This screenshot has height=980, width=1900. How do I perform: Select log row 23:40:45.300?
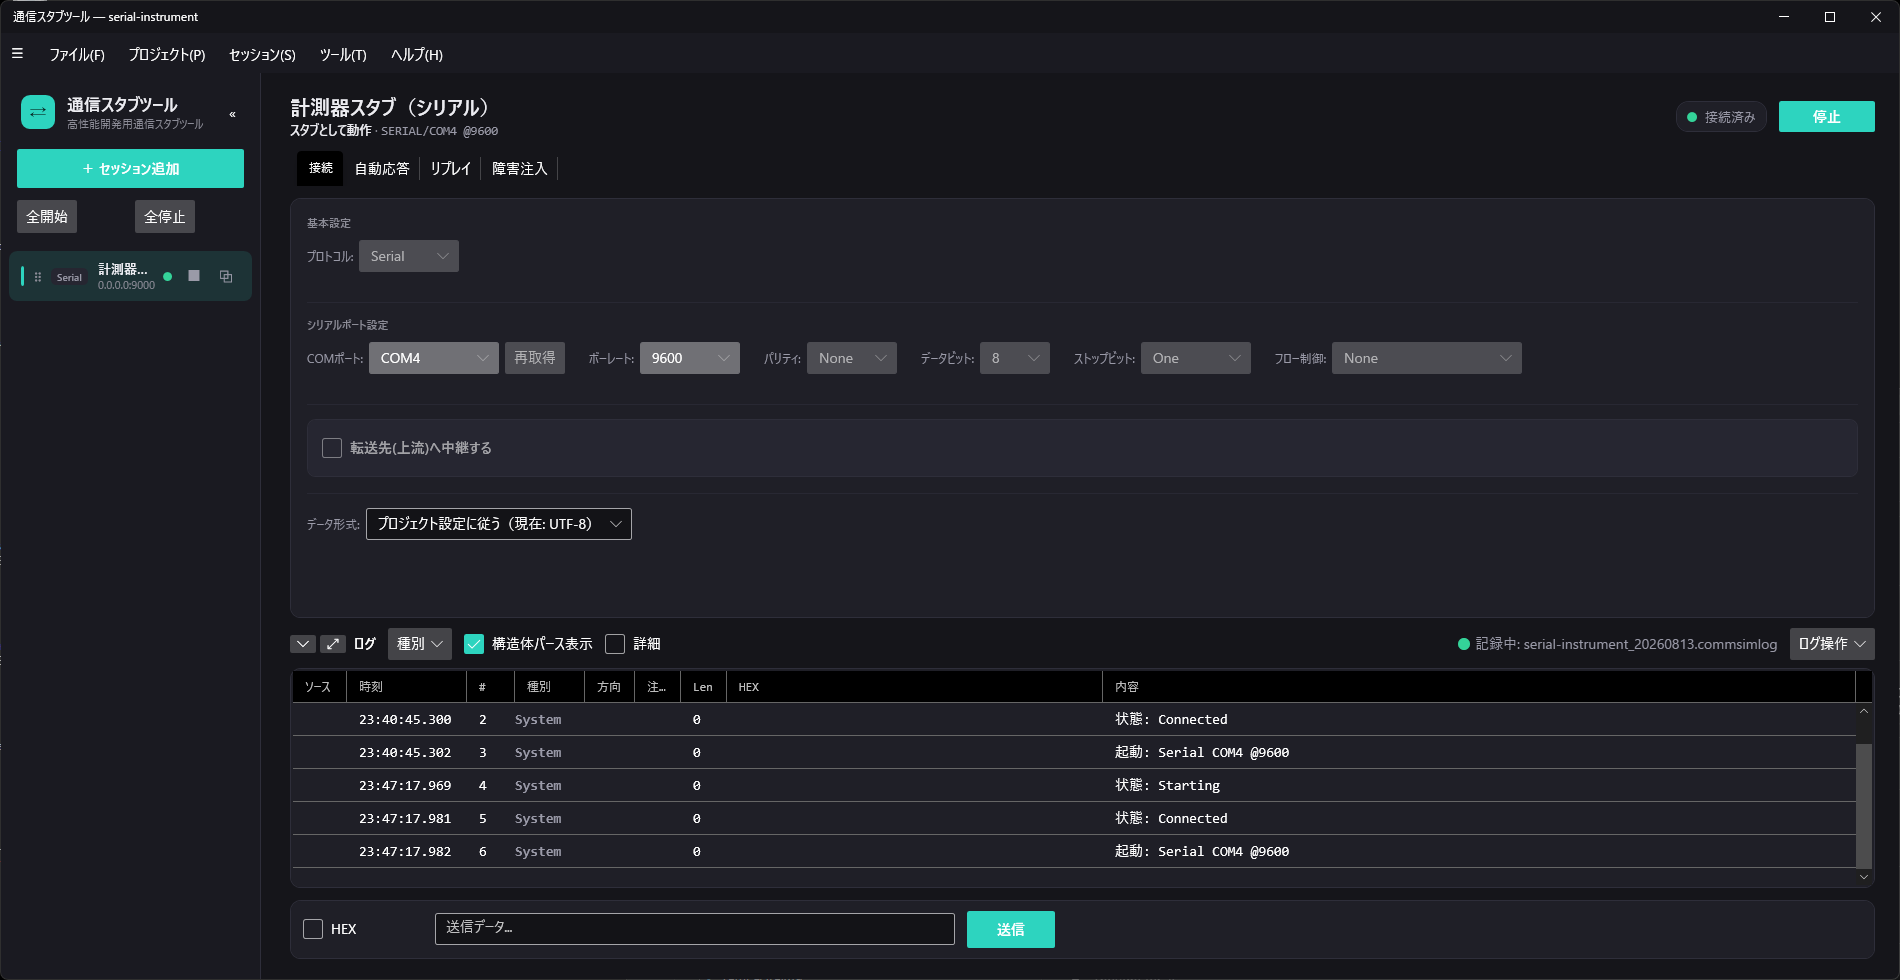coord(1074,719)
